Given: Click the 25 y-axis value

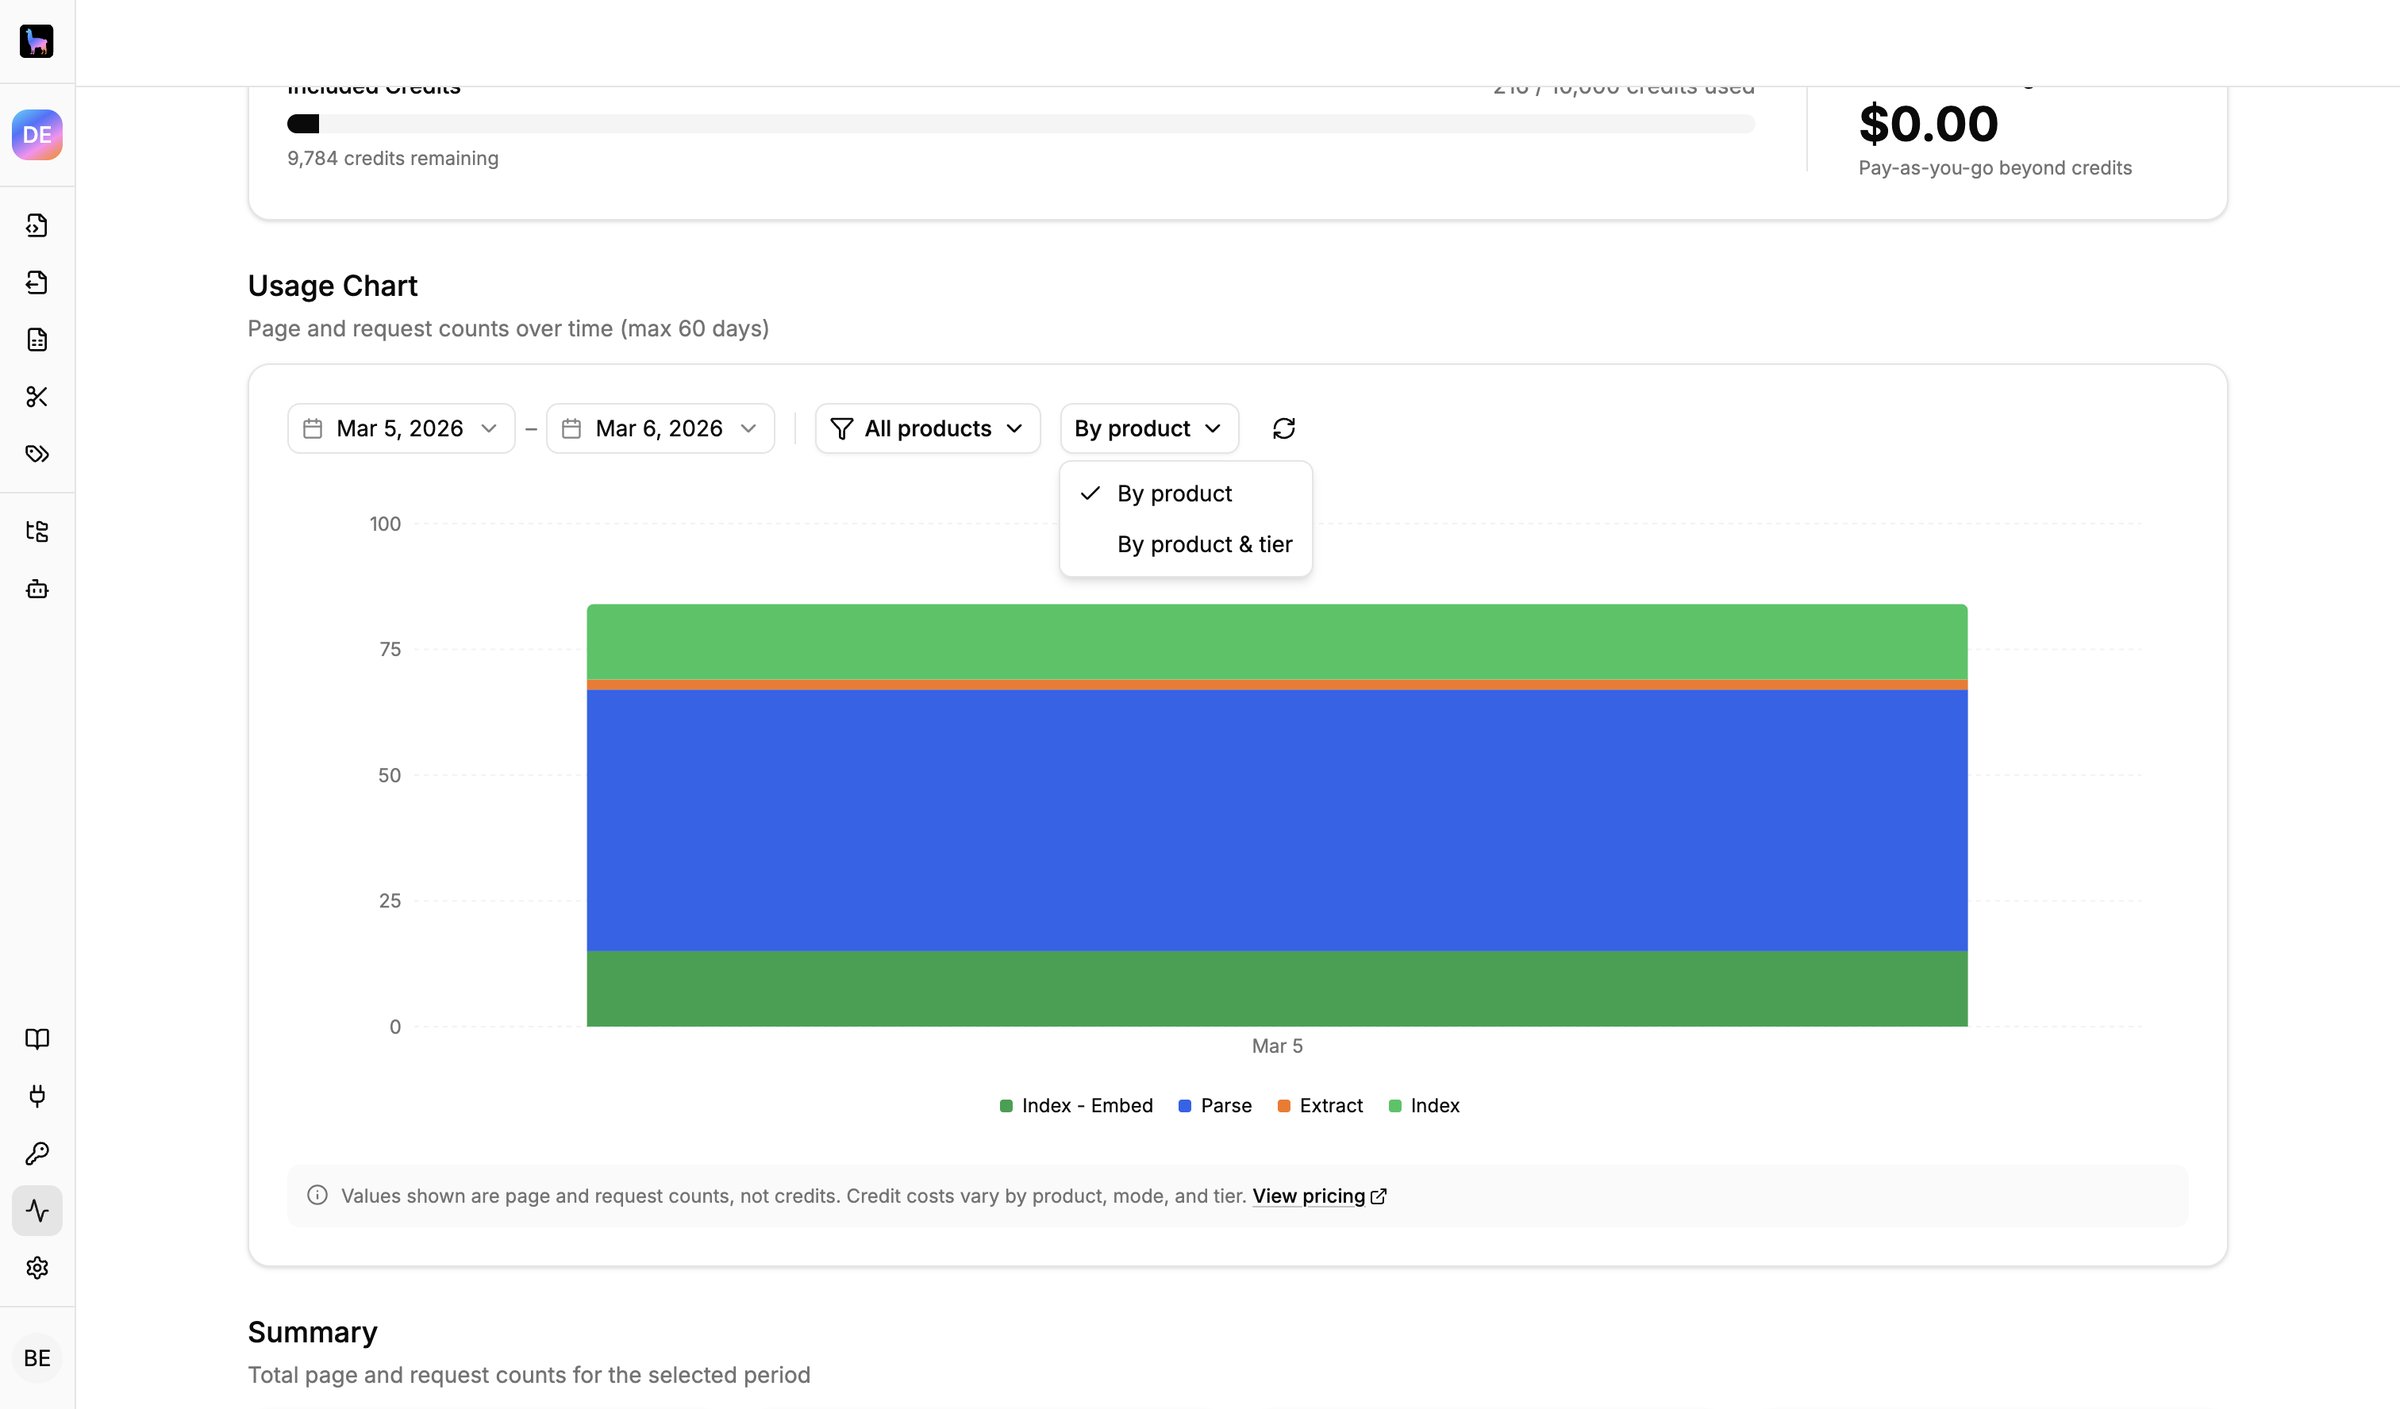Looking at the screenshot, I should coord(390,901).
